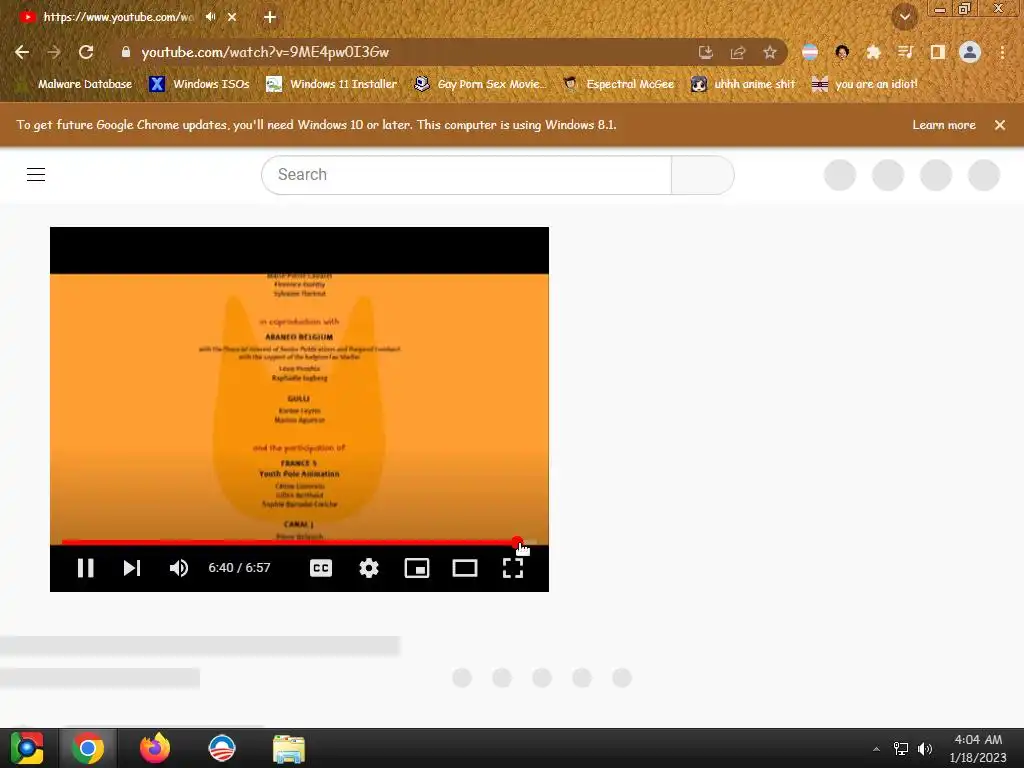Open media controls in toolbar
Image resolution: width=1024 pixels, height=768 pixels.
pyautogui.click(x=905, y=52)
